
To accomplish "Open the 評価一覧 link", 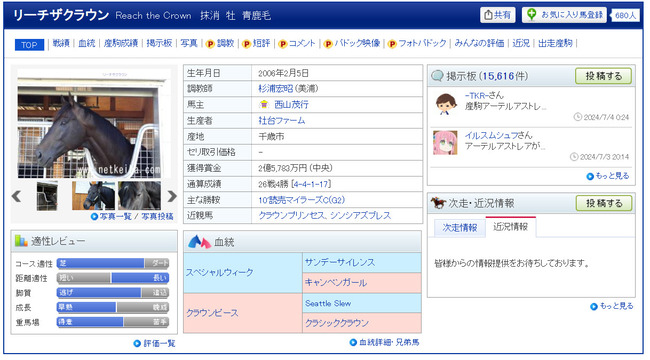I will point(159,343).
